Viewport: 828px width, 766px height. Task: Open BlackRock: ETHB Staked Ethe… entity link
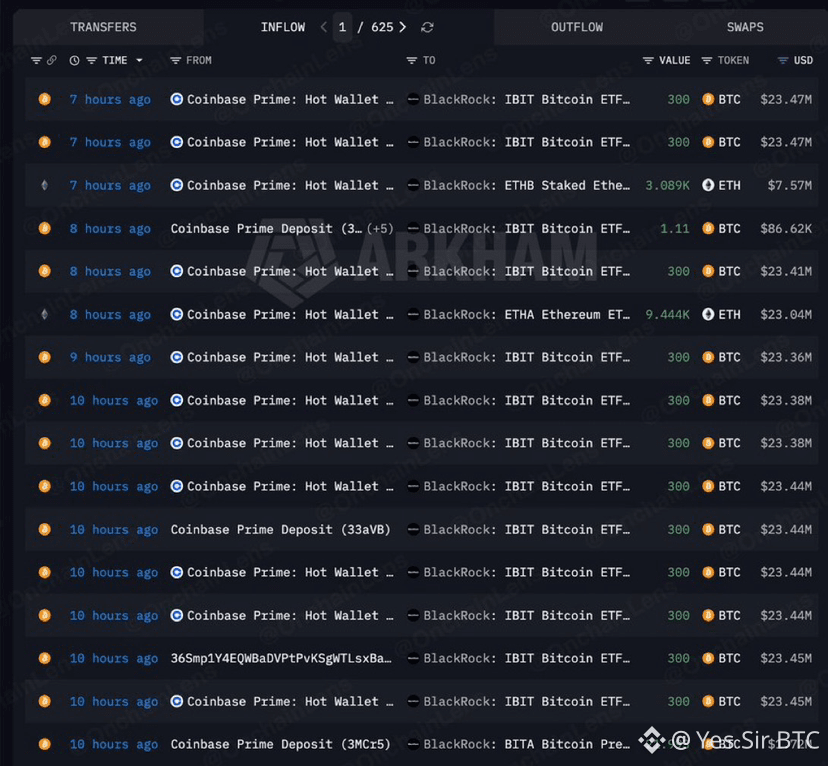click(526, 185)
